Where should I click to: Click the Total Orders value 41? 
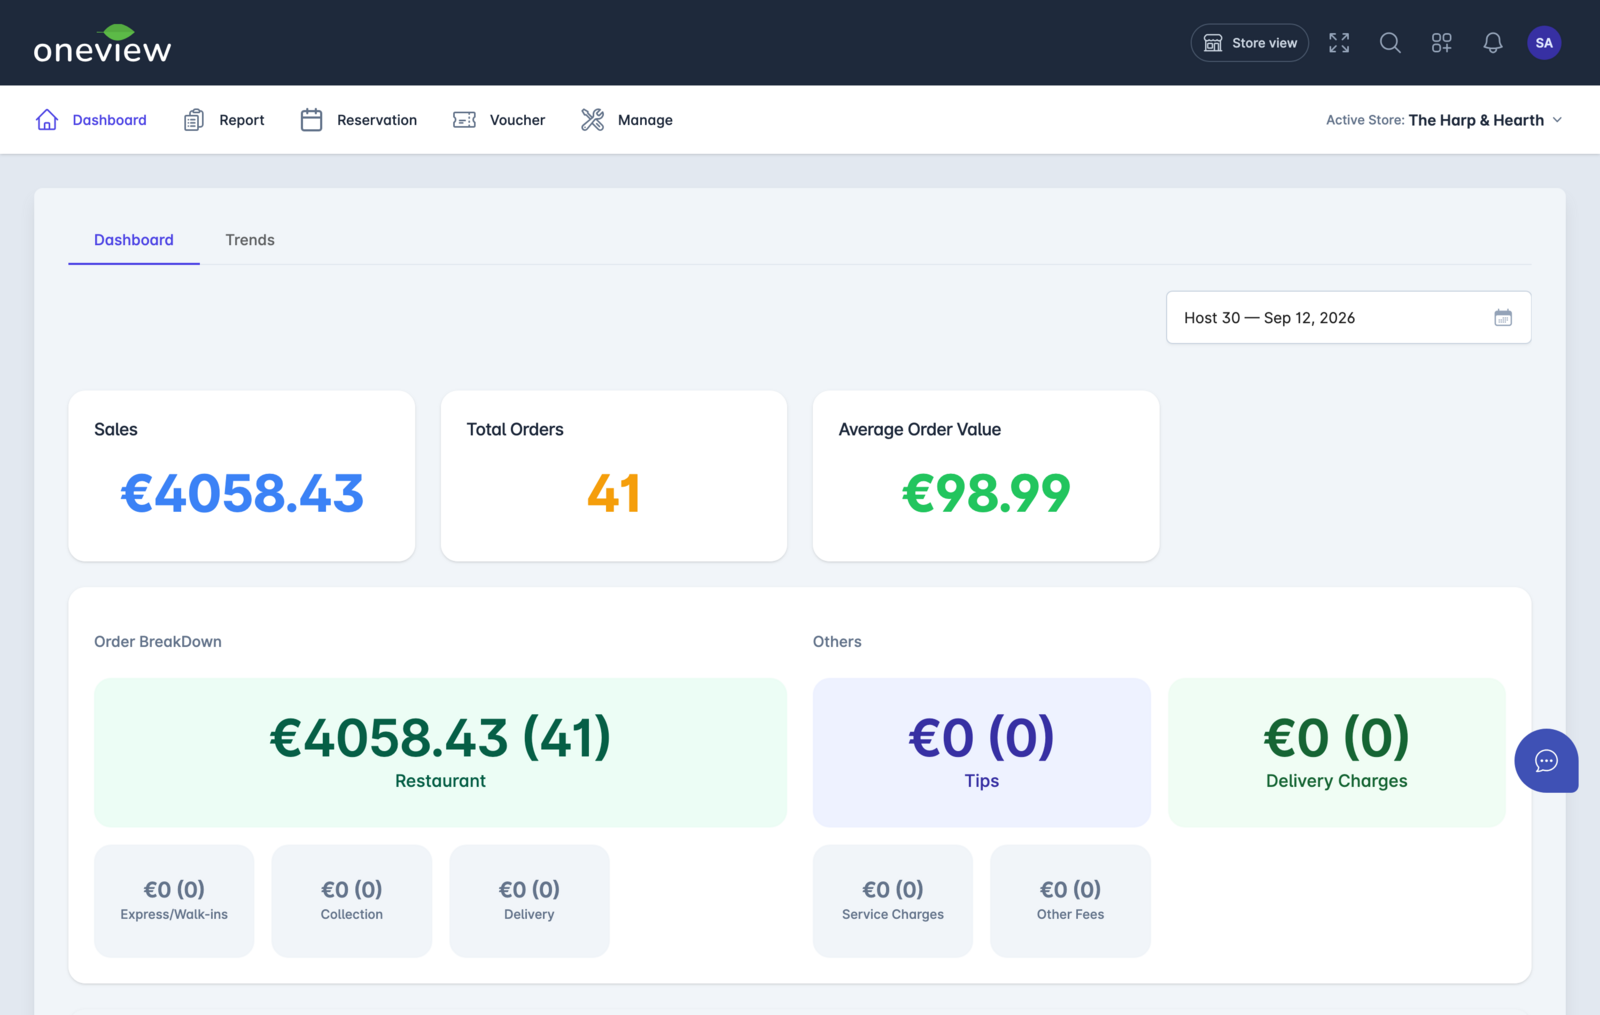click(613, 493)
